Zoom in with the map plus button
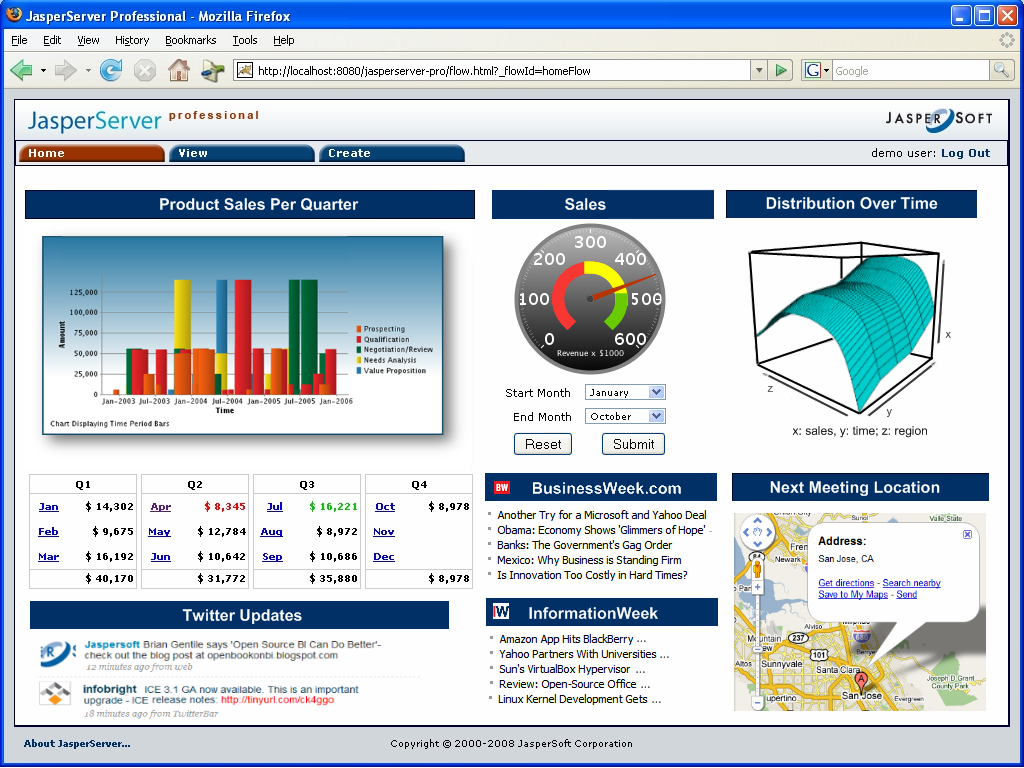Viewport: 1024px width, 768px height. tap(758, 587)
